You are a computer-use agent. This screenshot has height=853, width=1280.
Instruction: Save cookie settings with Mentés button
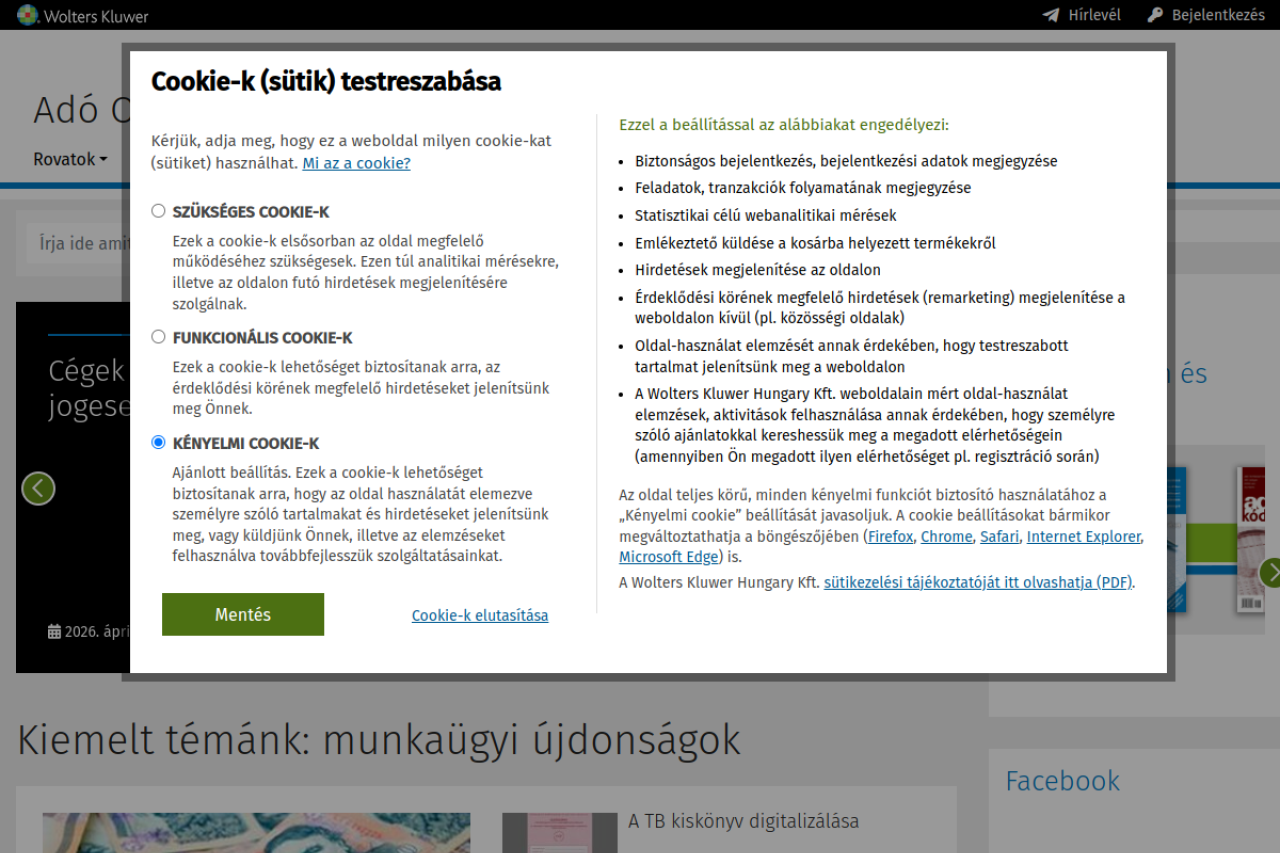point(243,614)
